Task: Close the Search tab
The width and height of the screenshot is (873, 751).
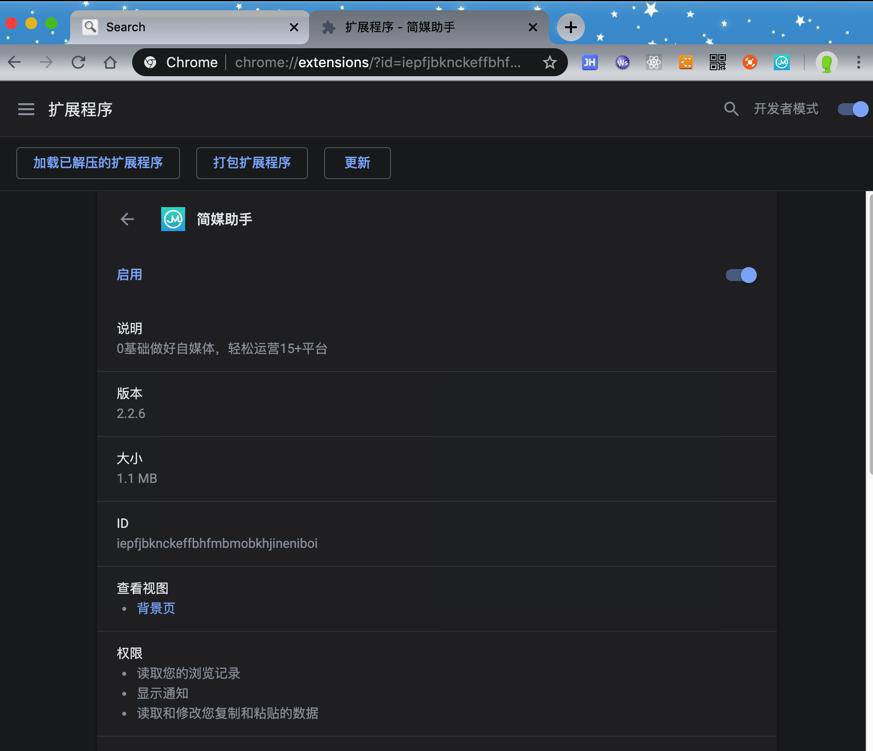Action: [294, 27]
